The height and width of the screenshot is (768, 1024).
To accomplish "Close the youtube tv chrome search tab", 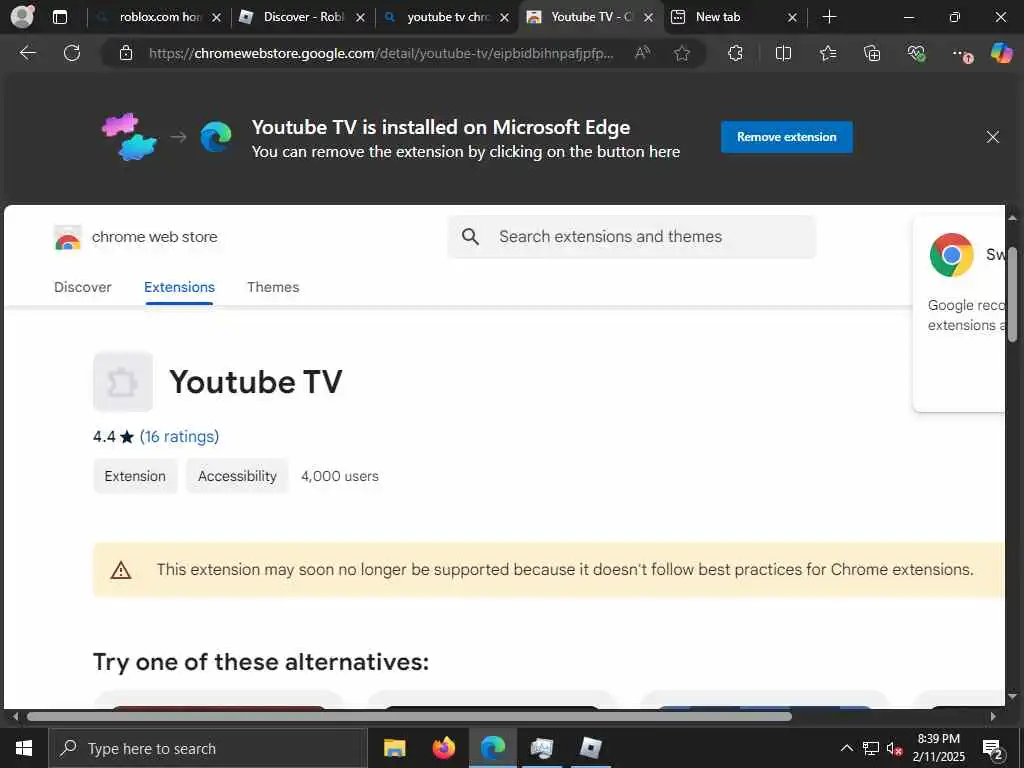I will (504, 18).
